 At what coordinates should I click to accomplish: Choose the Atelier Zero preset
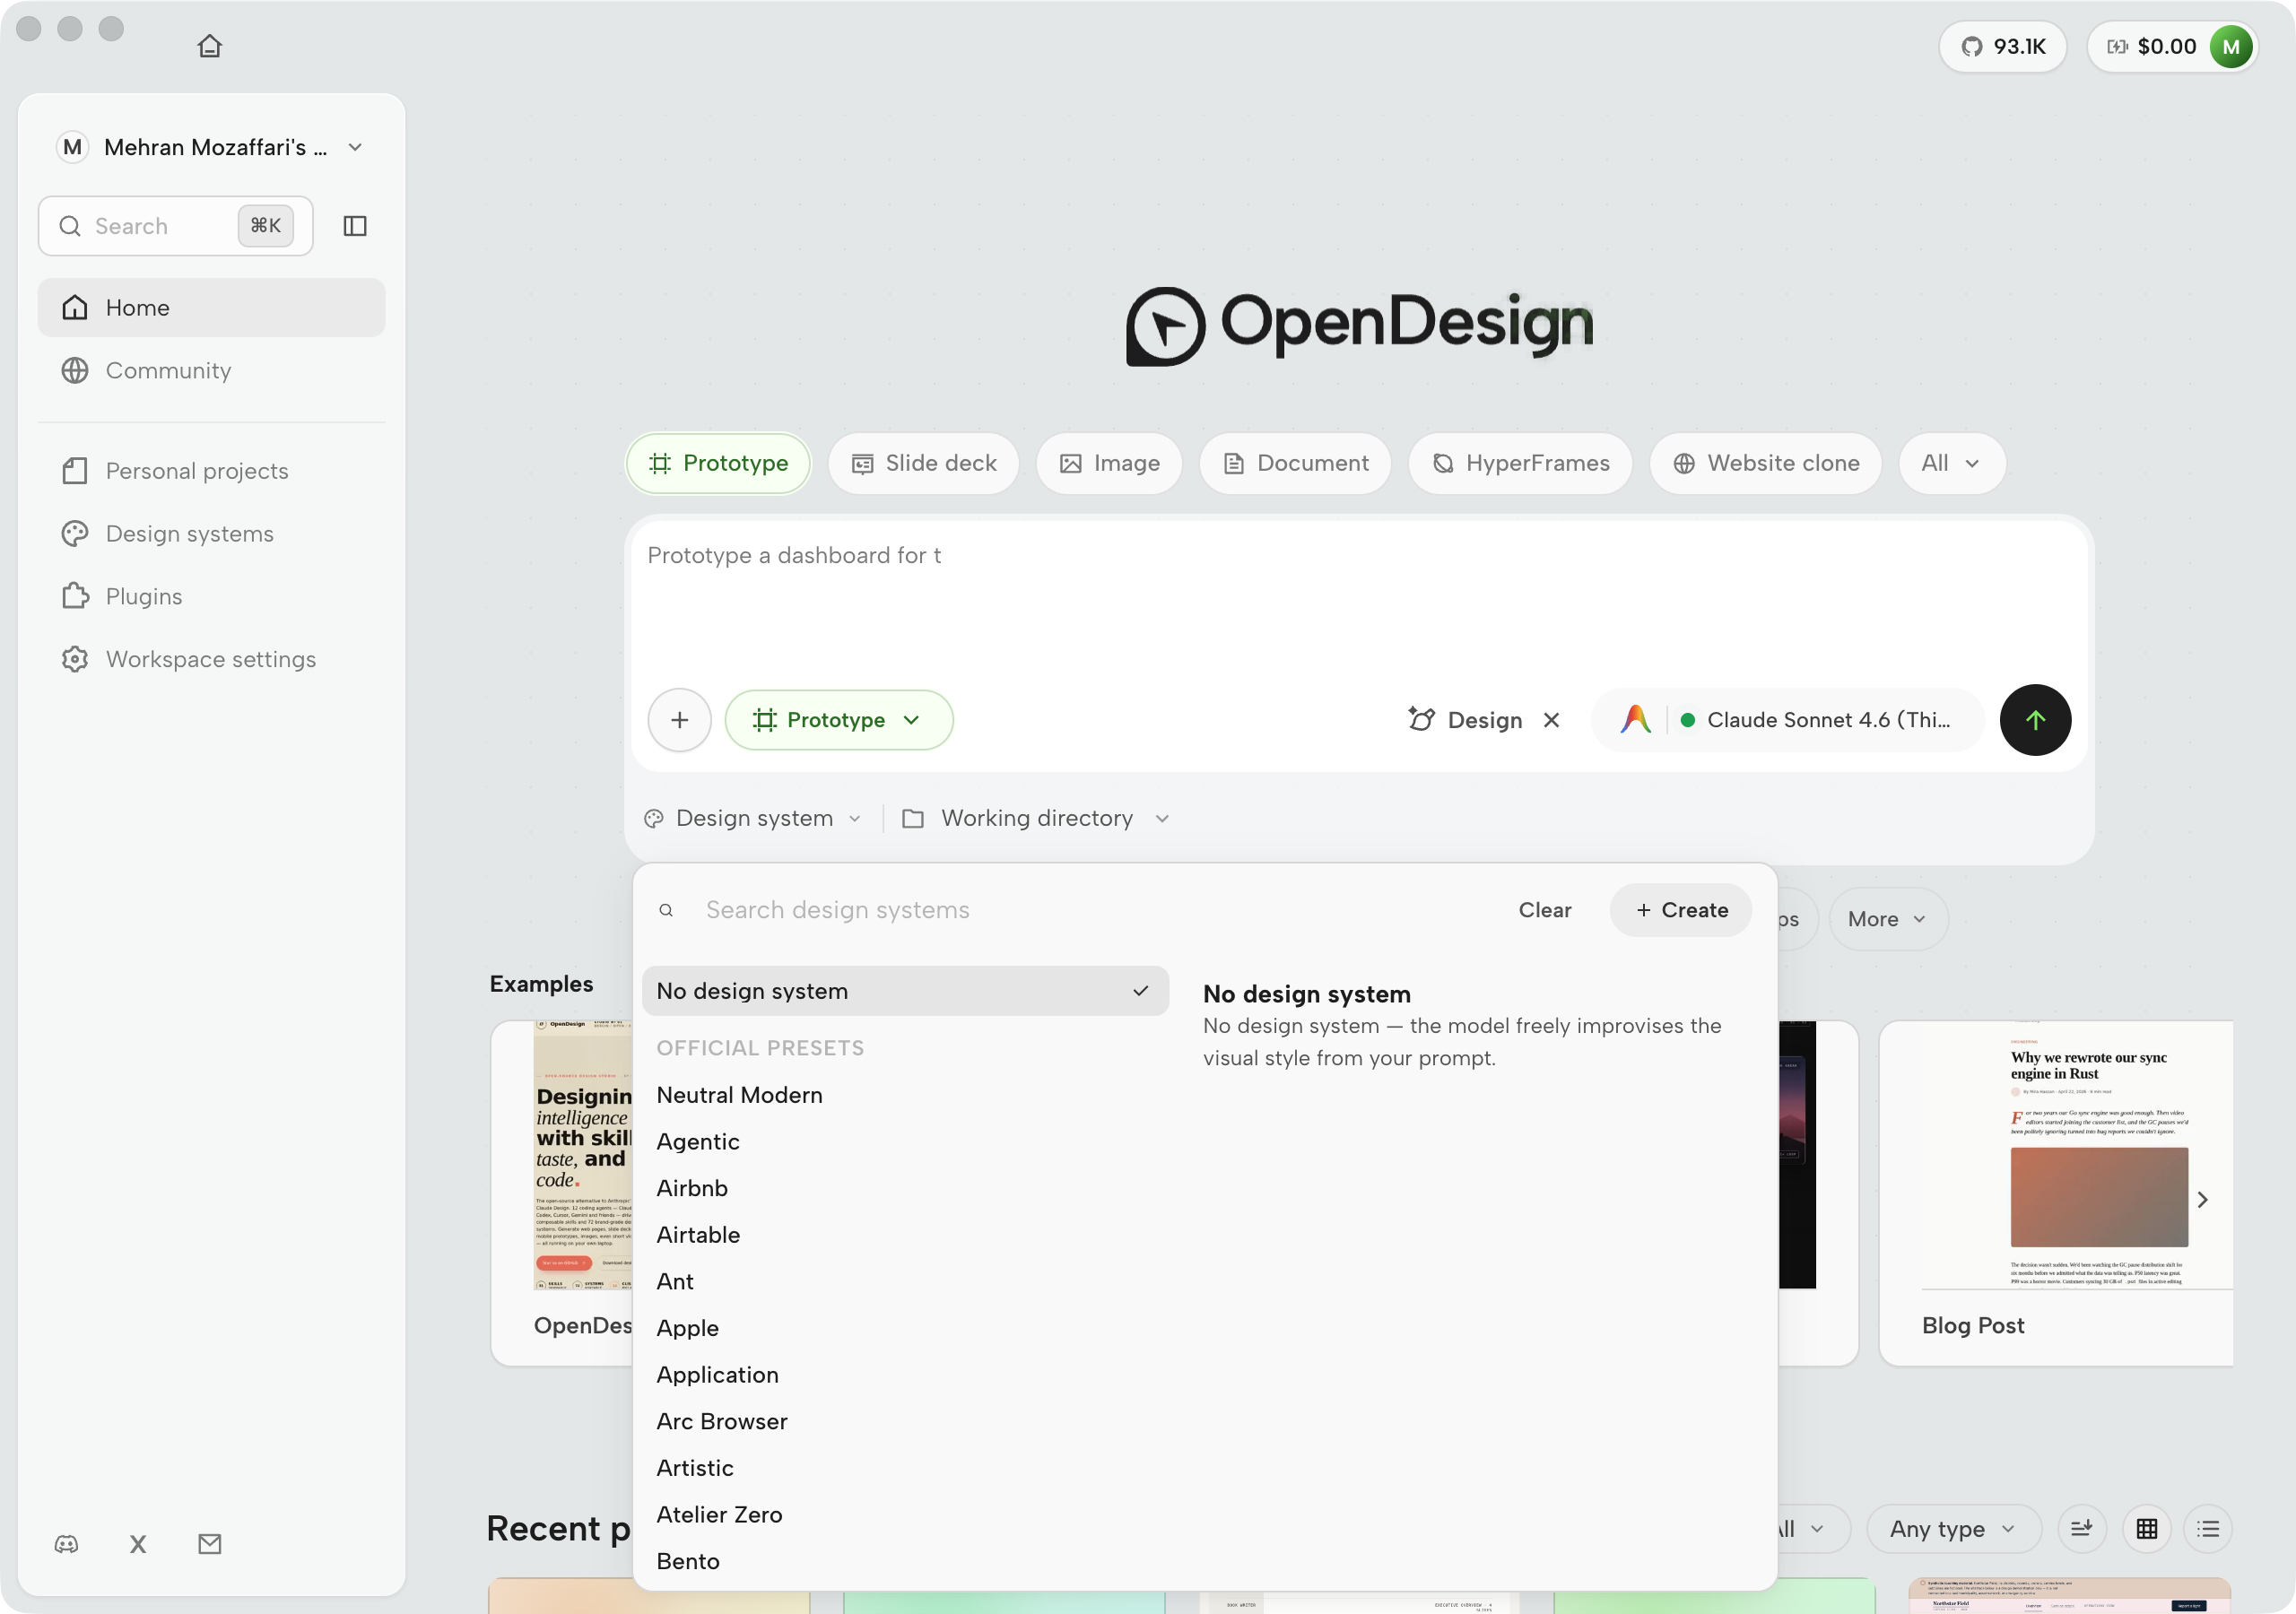click(x=905, y=1515)
